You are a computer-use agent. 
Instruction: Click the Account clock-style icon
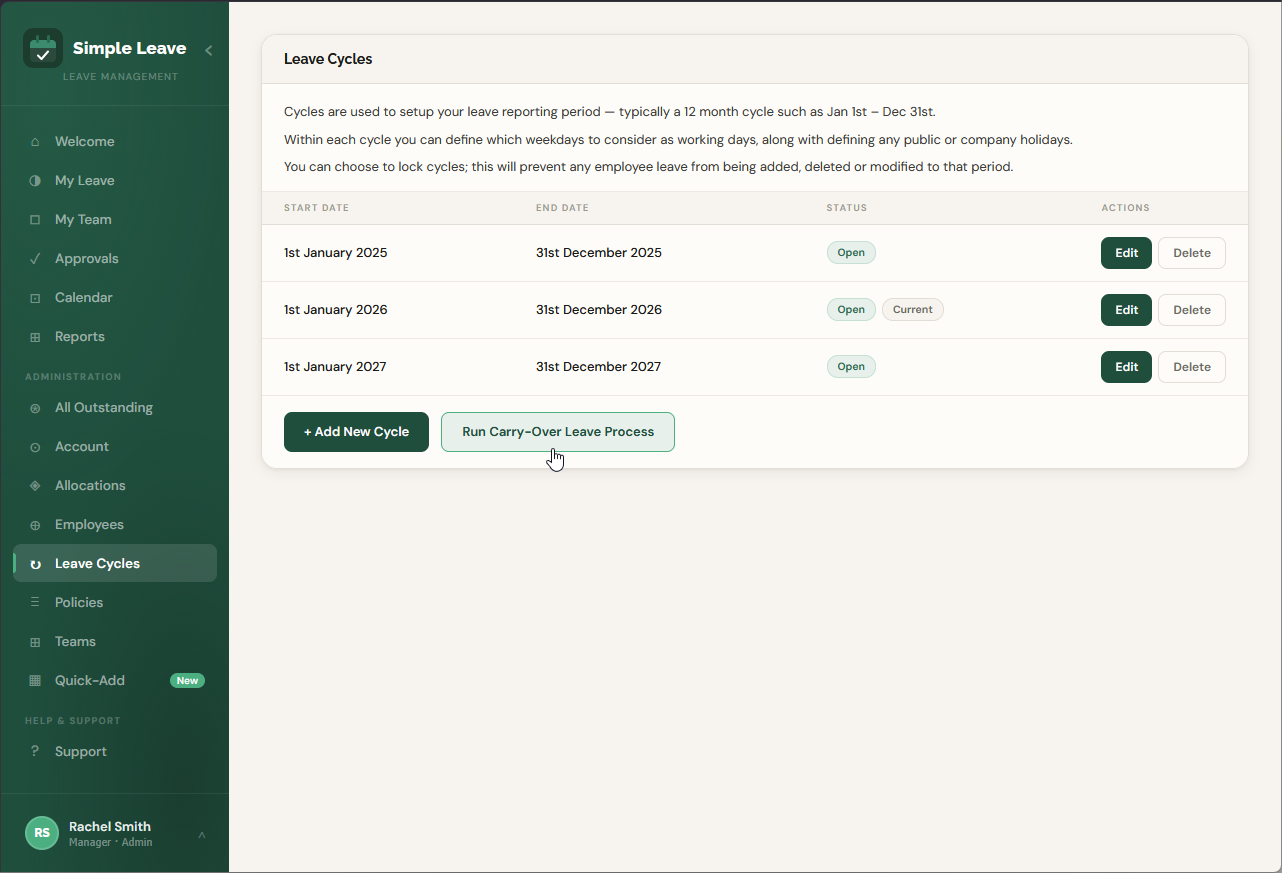pos(35,447)
